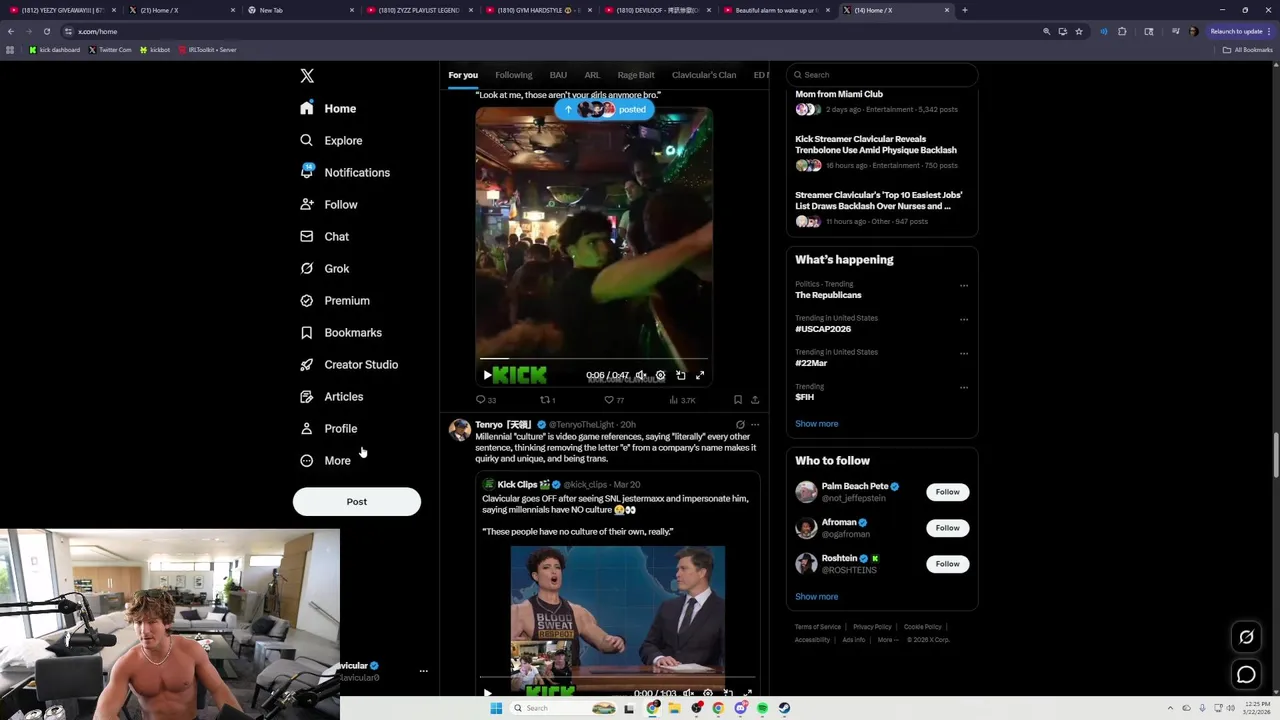Click the new posts 'posted' pill
Viewport: 1280px width, 720px height.
605,109
